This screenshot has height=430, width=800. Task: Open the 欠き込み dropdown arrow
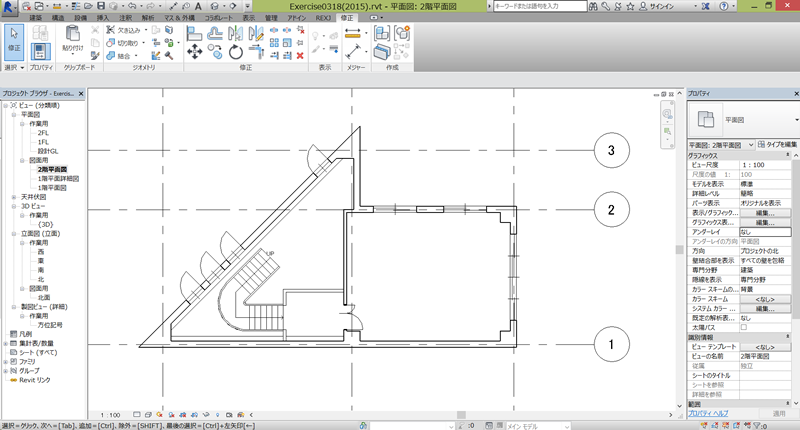coord(145,30)
